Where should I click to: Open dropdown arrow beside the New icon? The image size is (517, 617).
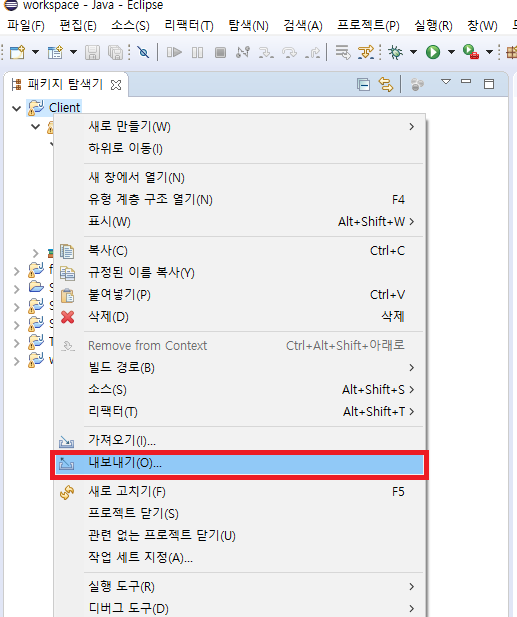click(x=35, y=52)
